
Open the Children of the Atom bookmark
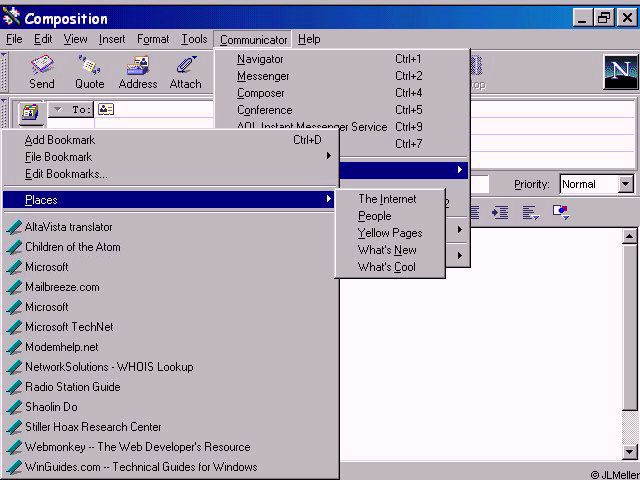[171, 247]
